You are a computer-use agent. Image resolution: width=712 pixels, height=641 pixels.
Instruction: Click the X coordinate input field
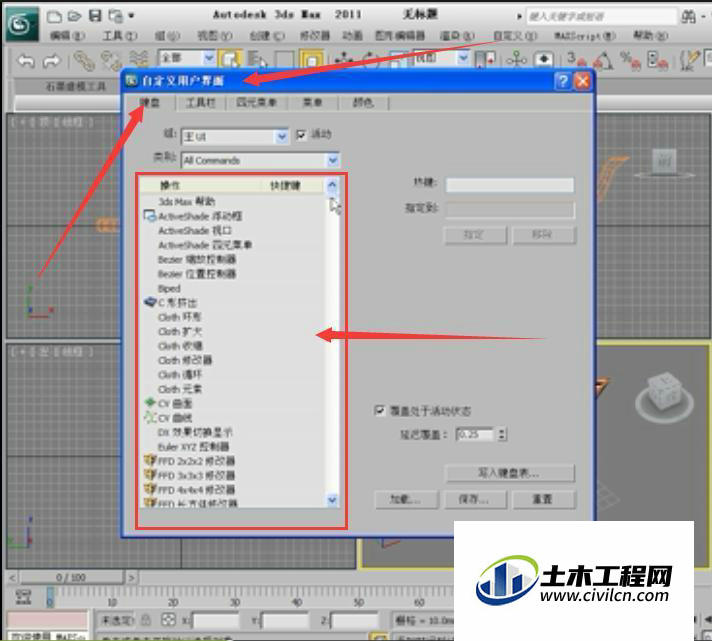click(x=215, y=621)
